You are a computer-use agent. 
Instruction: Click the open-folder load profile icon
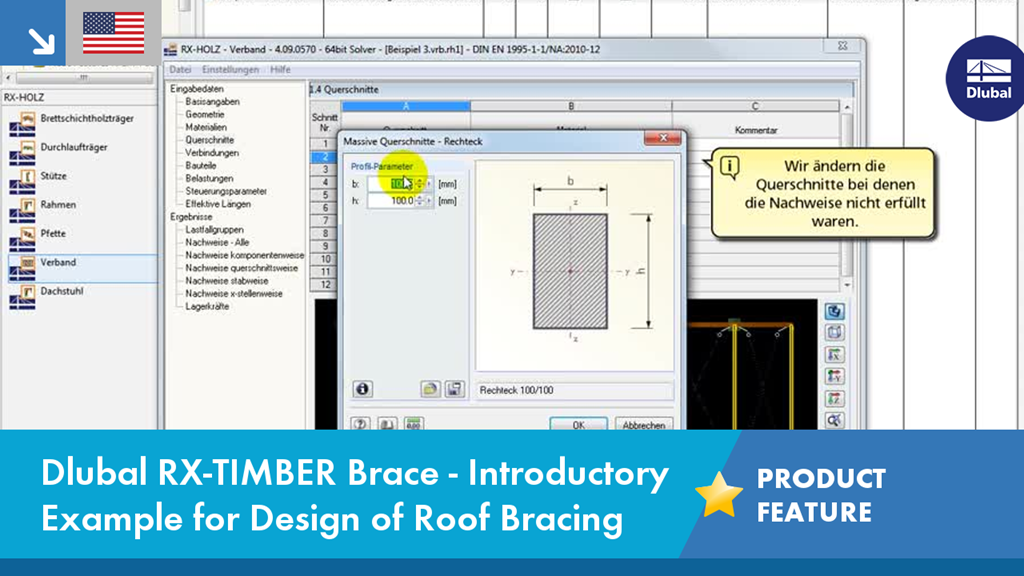[x=430, y=389]
